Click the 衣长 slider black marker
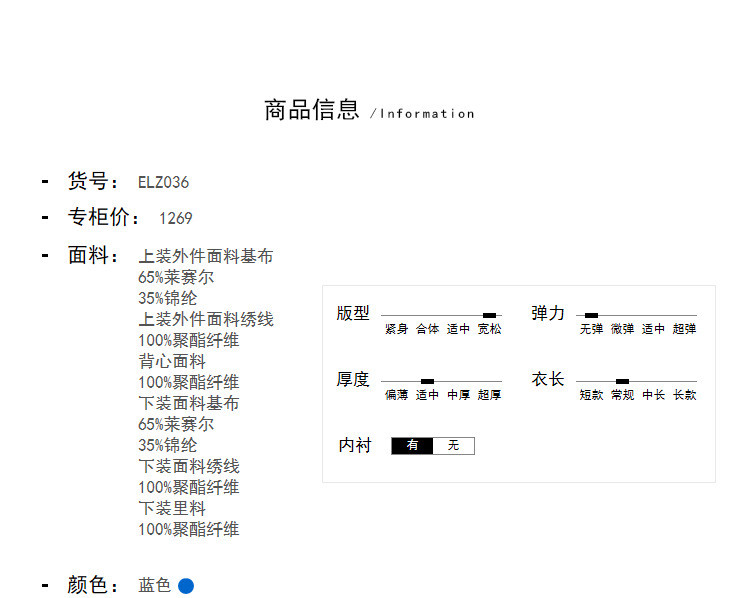 (622, 381)
